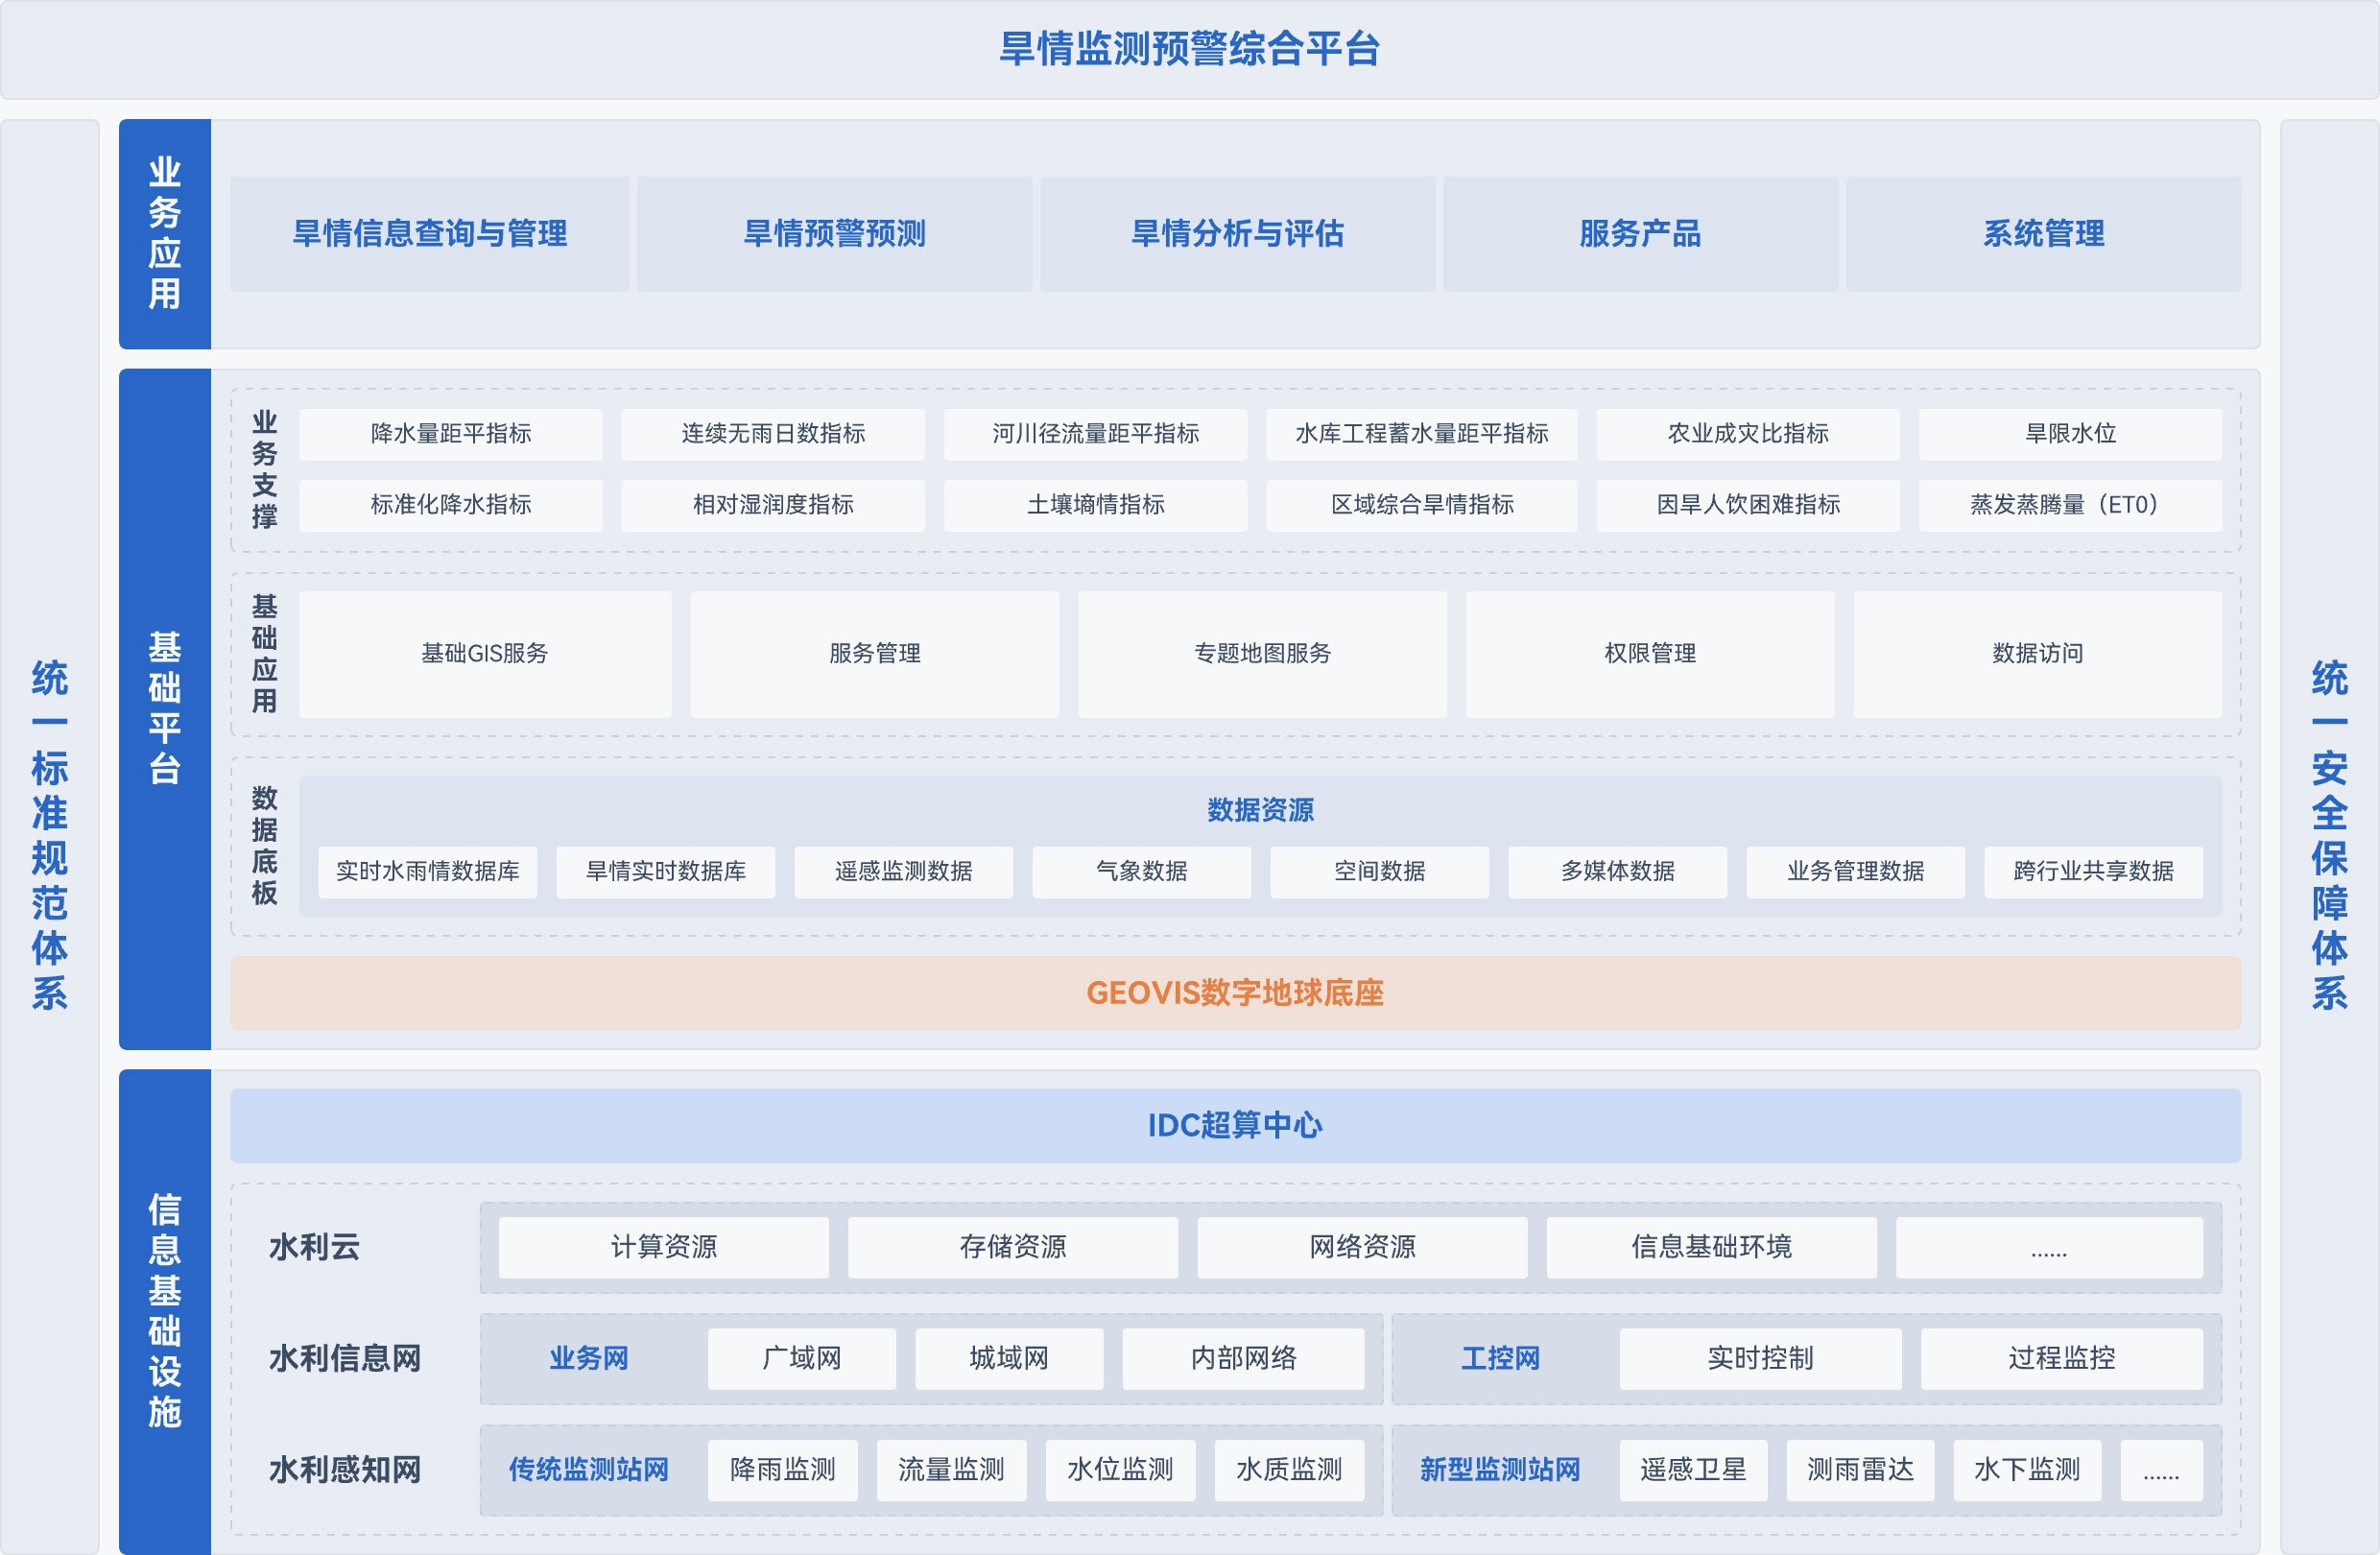2380x1555 pixels.
Task: Click the 信息基础设施 layer label
Action: 165,1311
